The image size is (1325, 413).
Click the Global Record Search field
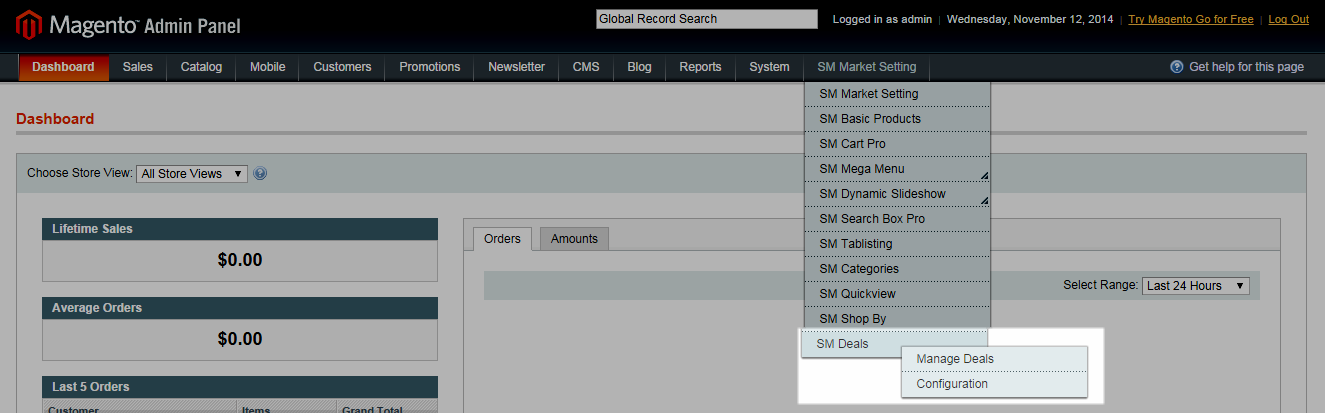tap(707, 19)
